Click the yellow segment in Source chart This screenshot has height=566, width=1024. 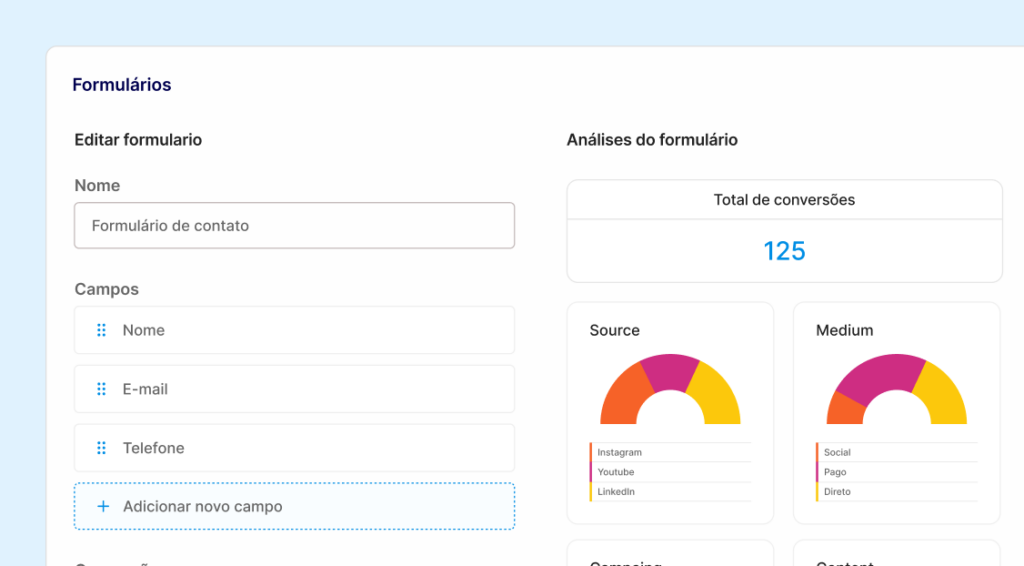[x=718, y=395]
